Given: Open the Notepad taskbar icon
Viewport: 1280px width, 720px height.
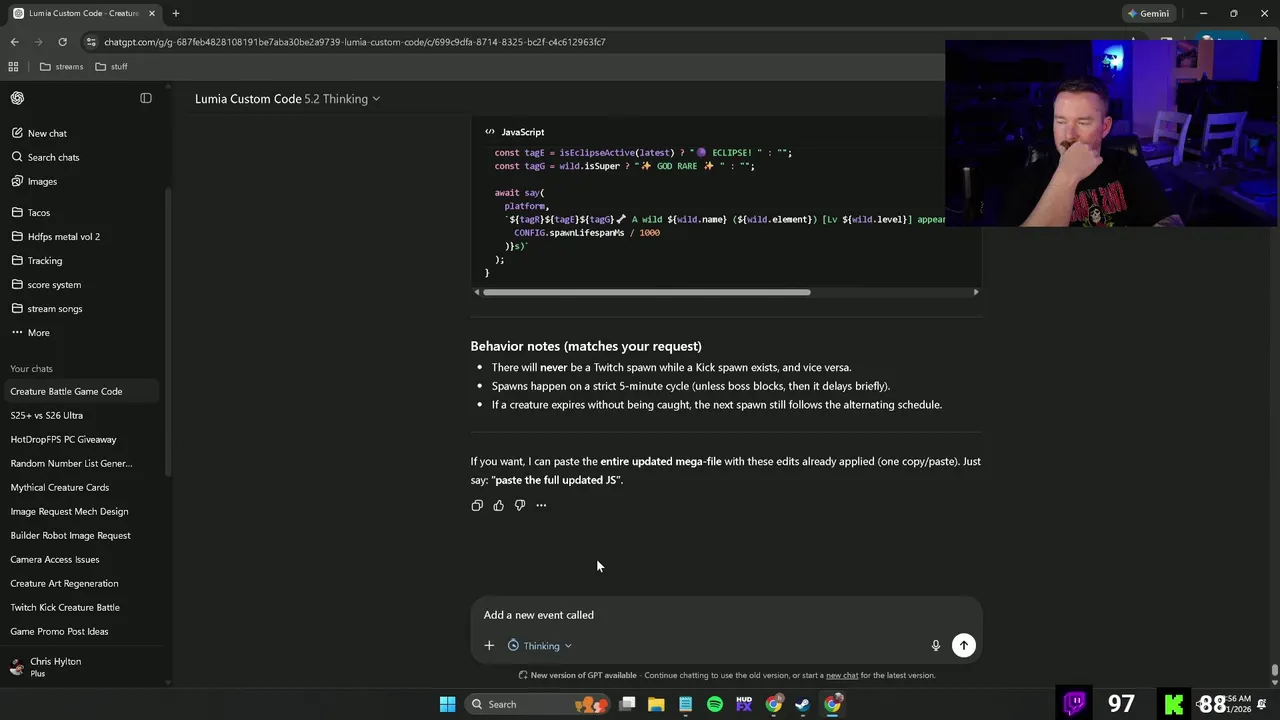Looking at the screenshot, I should 685,704.
